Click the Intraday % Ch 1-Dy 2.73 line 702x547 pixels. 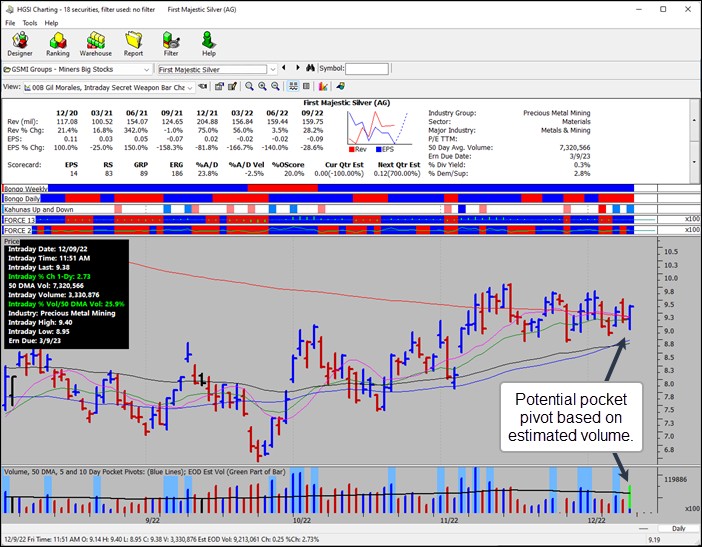click(x=49, y=276)
